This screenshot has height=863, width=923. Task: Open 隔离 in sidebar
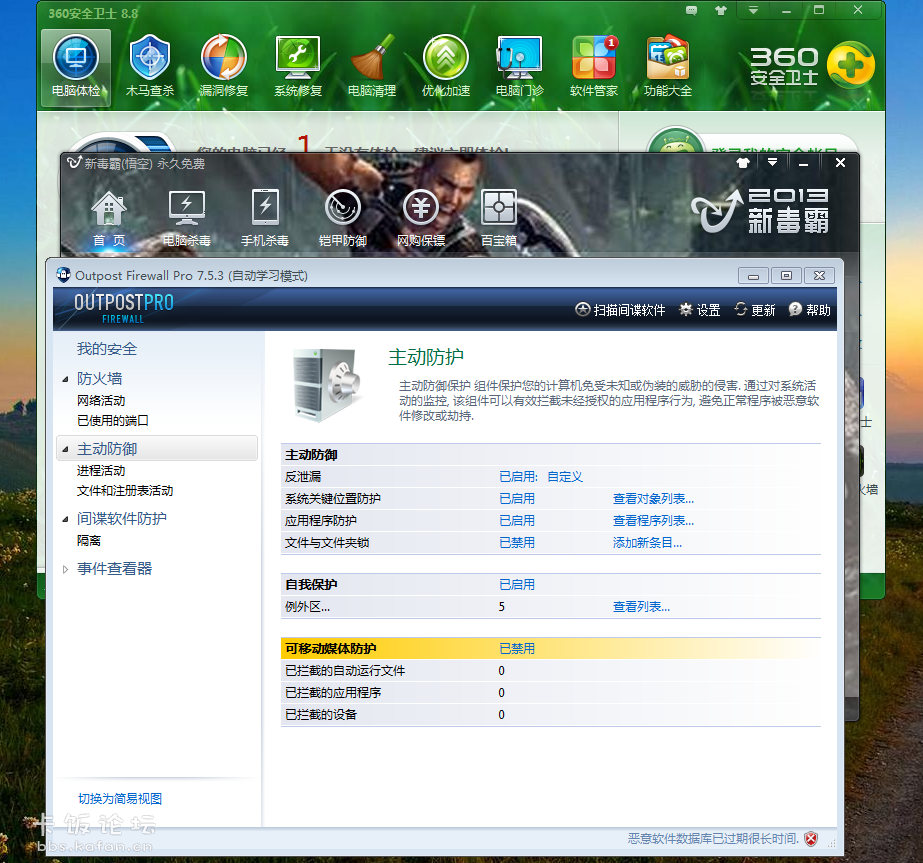point(89,541)
